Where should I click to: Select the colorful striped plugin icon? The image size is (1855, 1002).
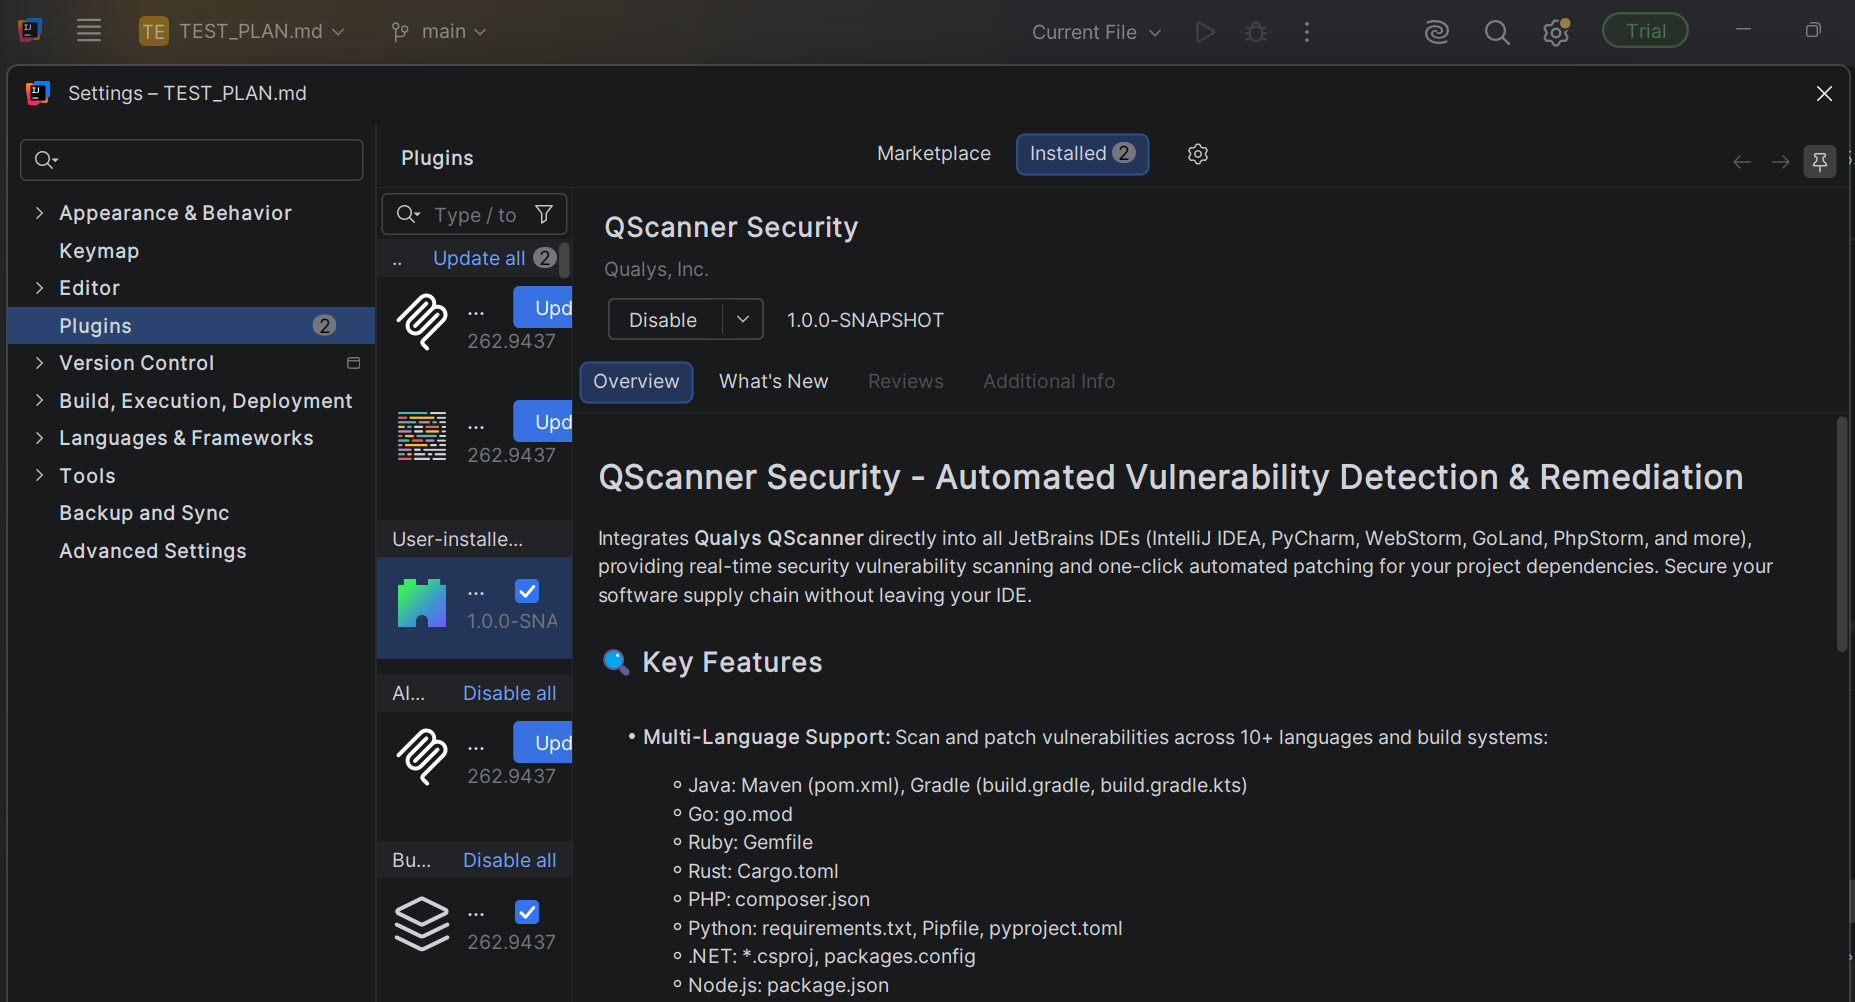tap(422, 436)
